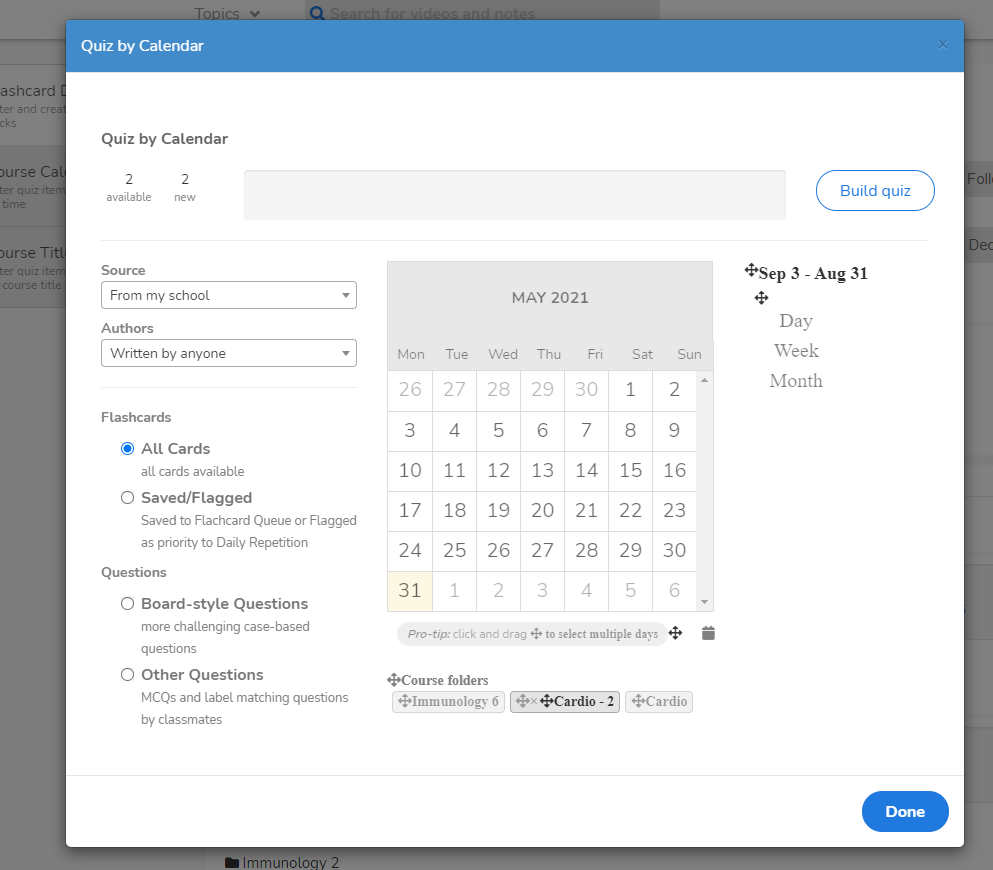Open the Source dropdown

point(228,296)
